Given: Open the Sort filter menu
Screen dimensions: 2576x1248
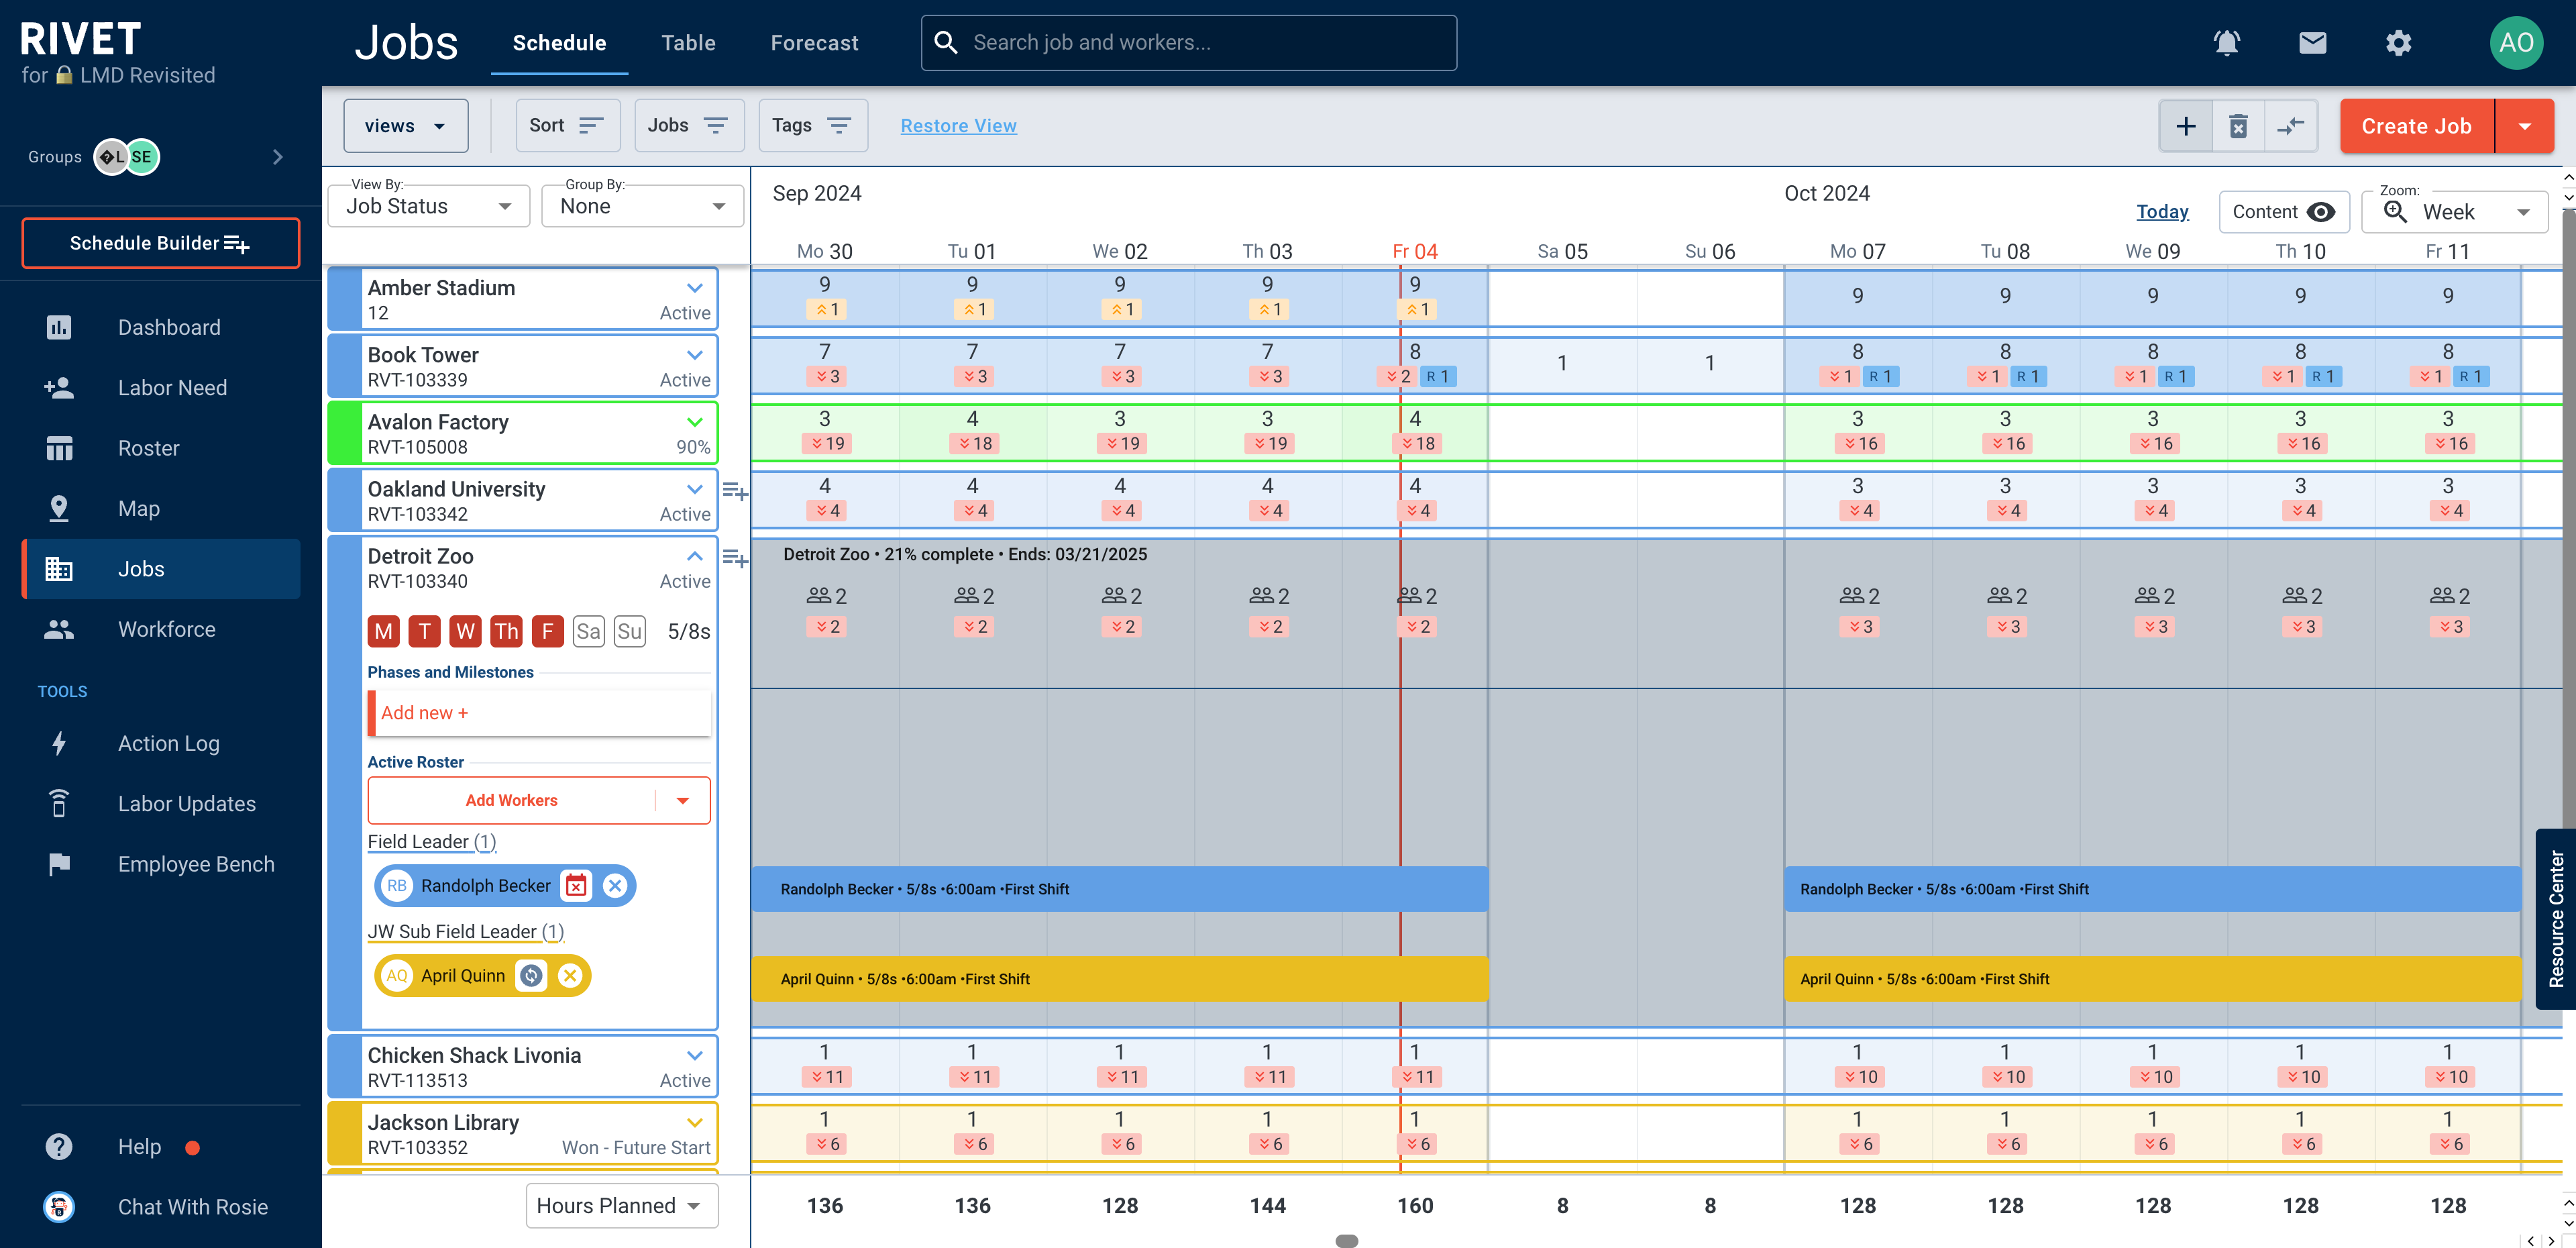Looking at the screenshot, I should [567, 126].
